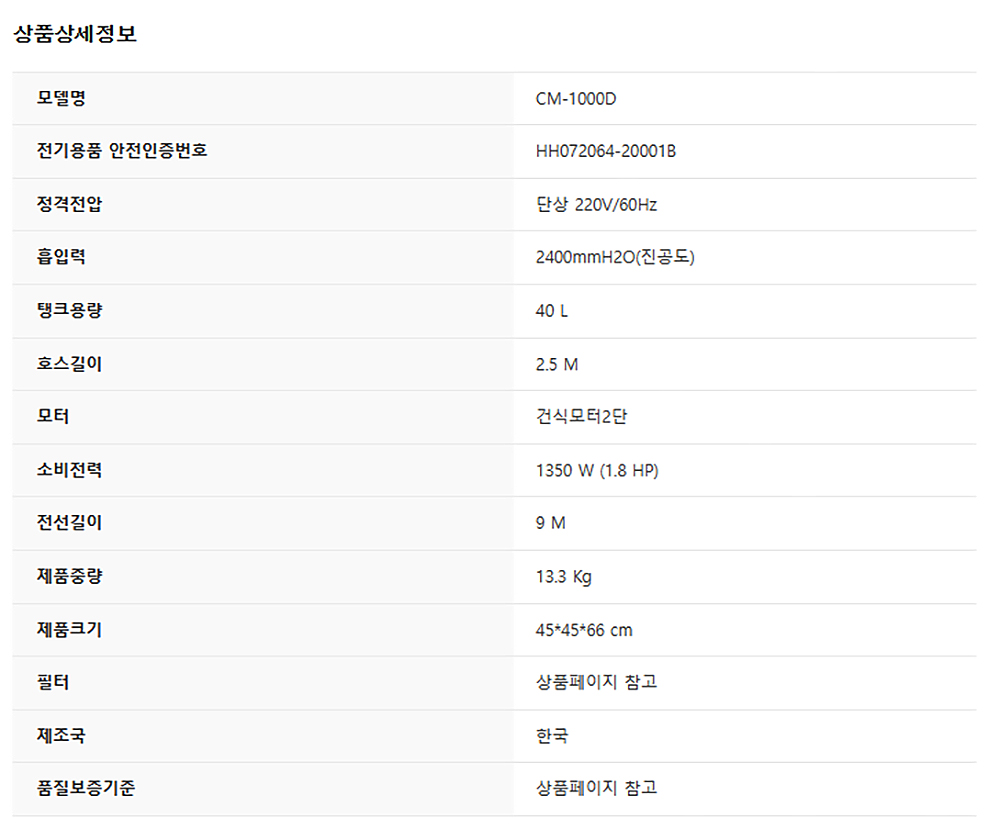Viewport: 1000px width, 829px height.
Task: Click the 제품중량 value 13.3 Kg
Action: point(564,577)
